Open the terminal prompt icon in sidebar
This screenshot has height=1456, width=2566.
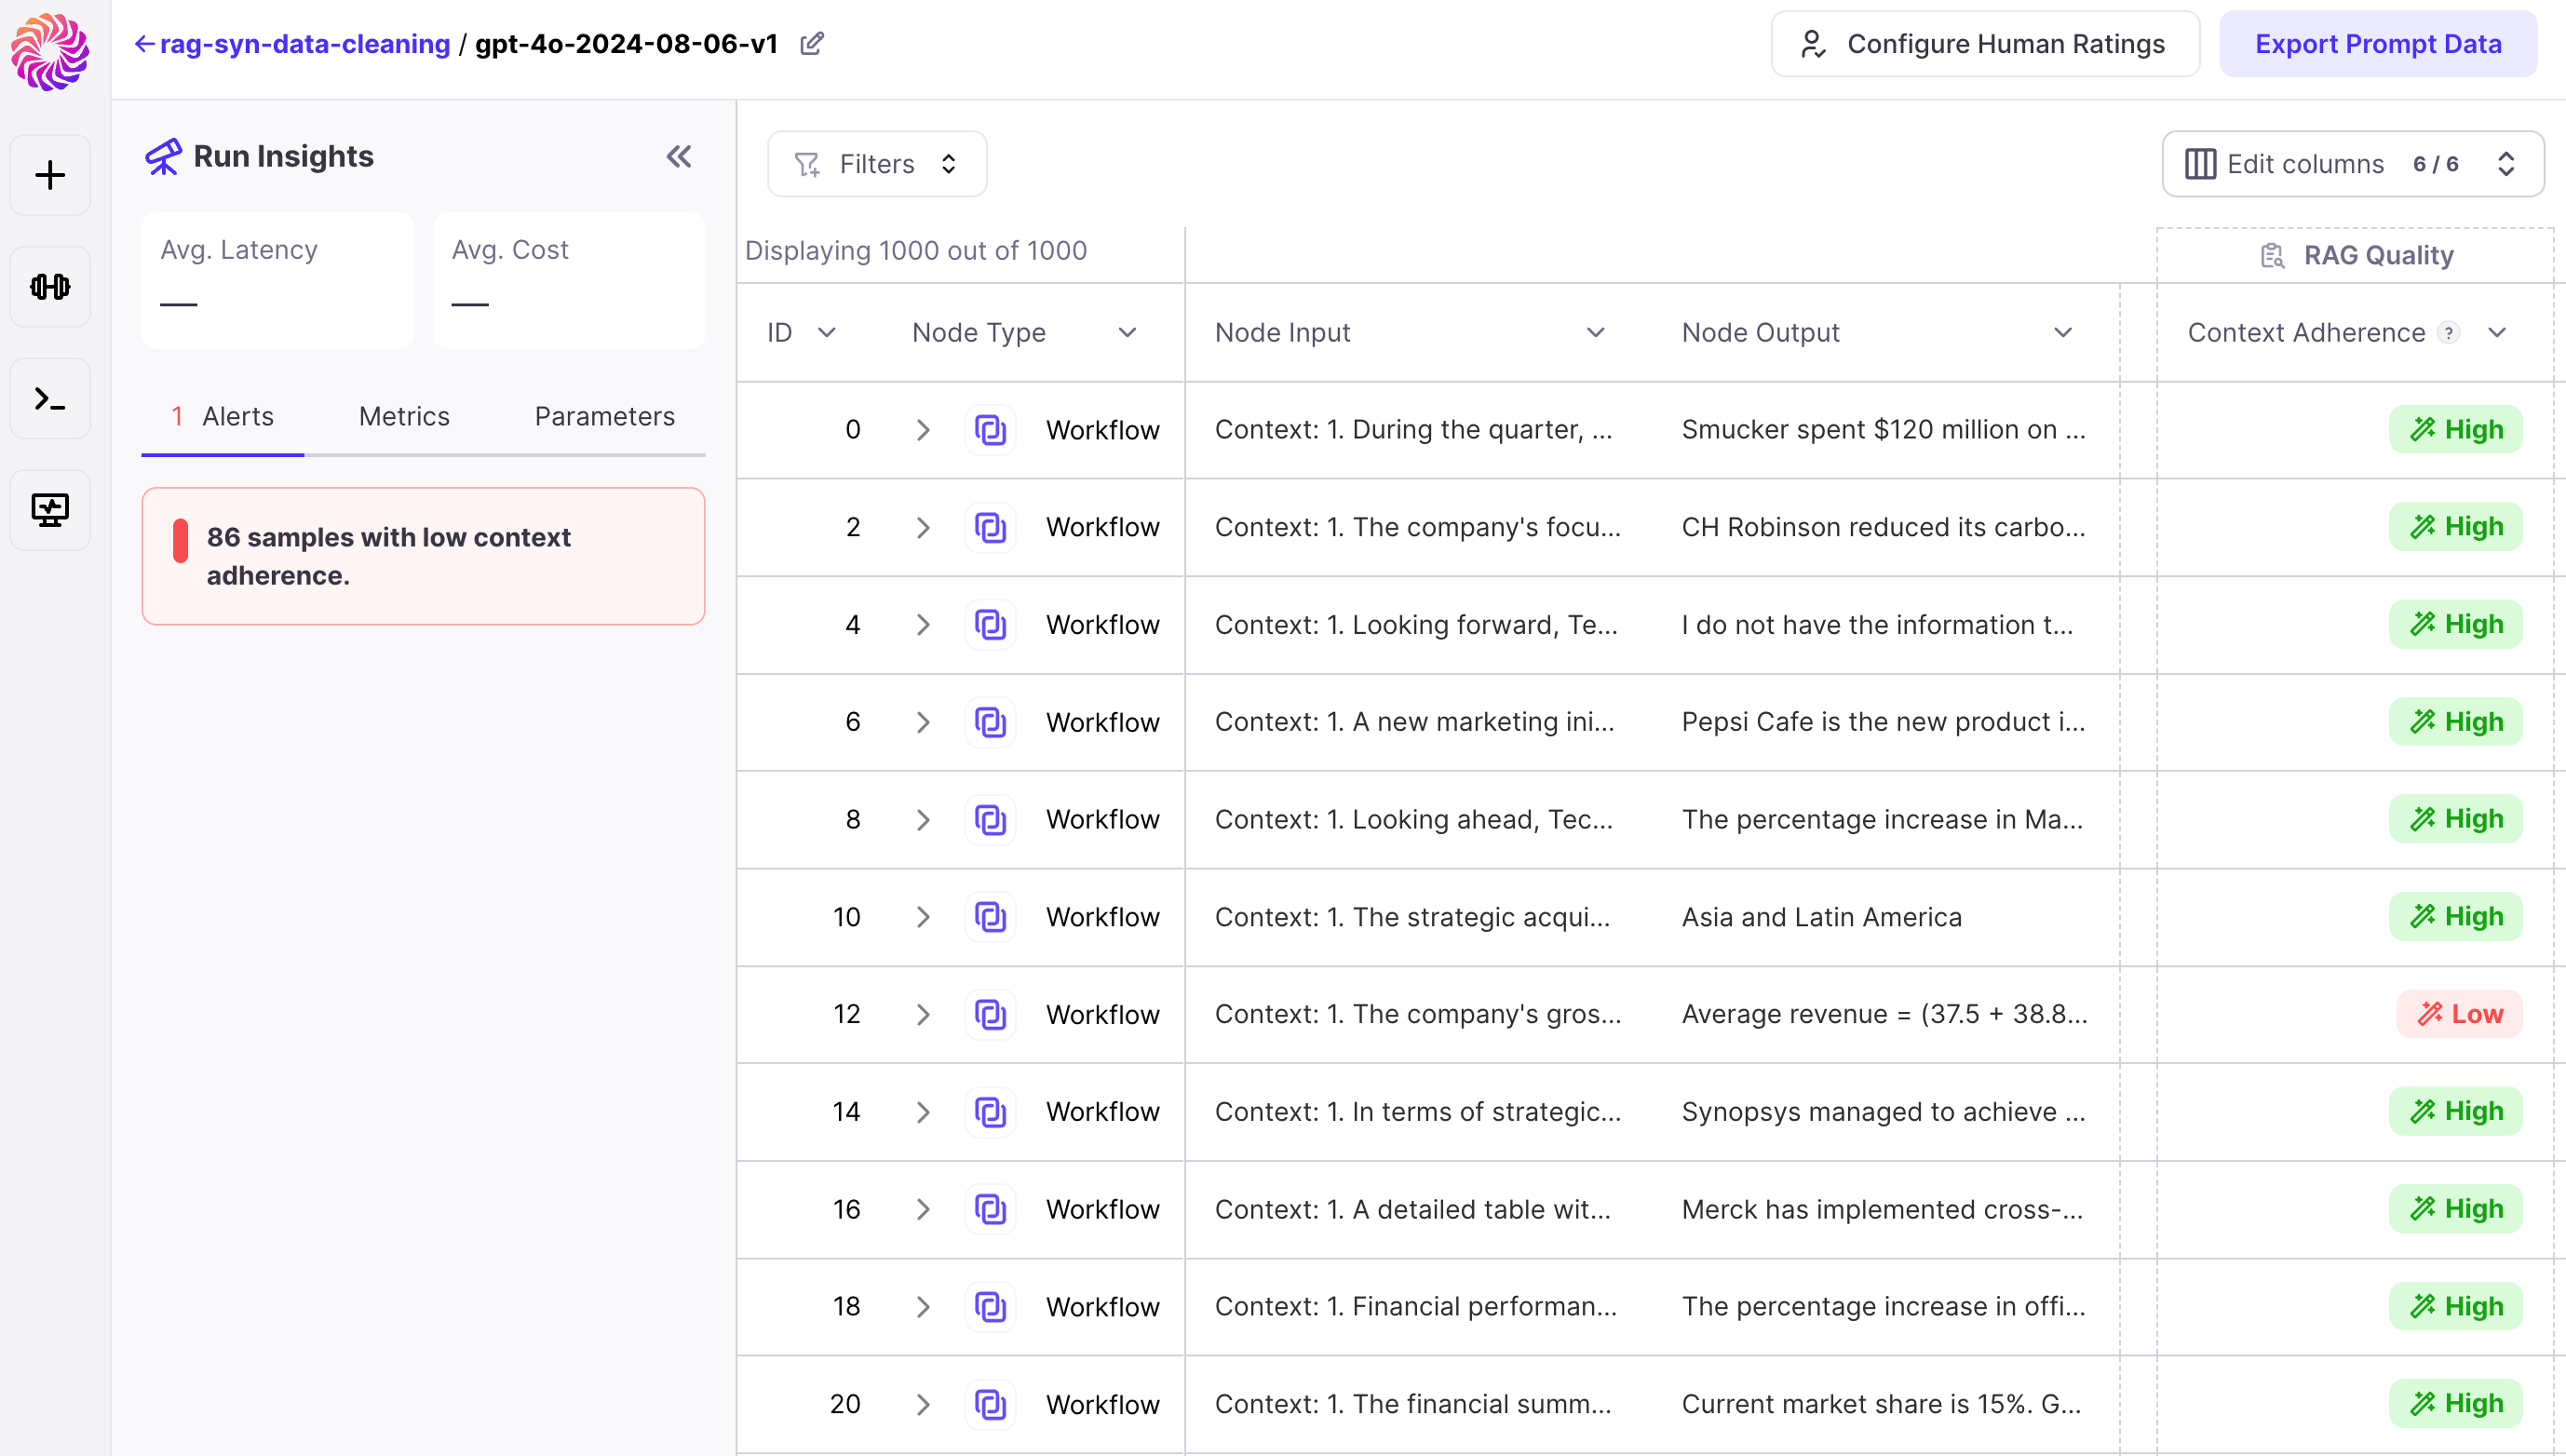50,399
